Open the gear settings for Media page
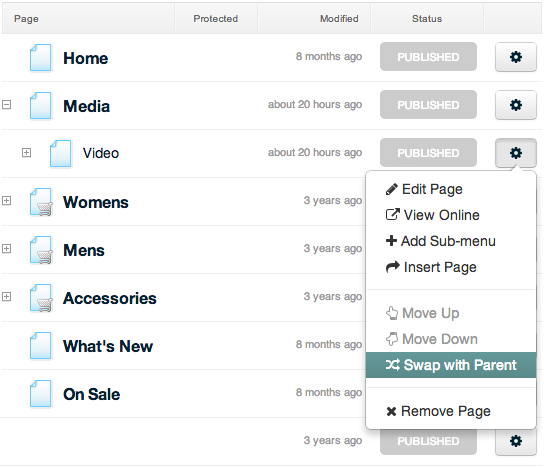Screen dimensions: 544x467 click(516, 105)
